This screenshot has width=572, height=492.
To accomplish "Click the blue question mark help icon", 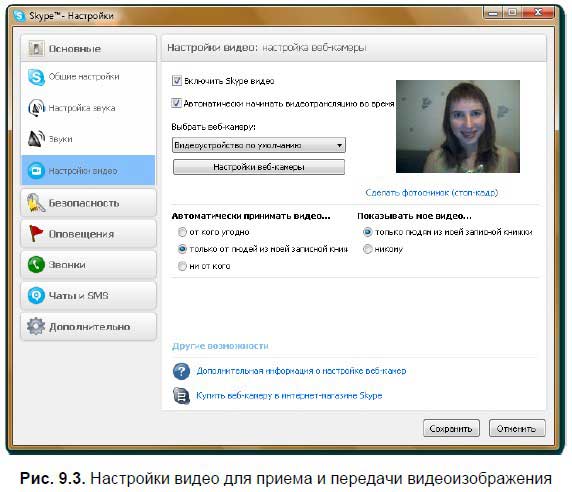I will (x=181, y=371).
